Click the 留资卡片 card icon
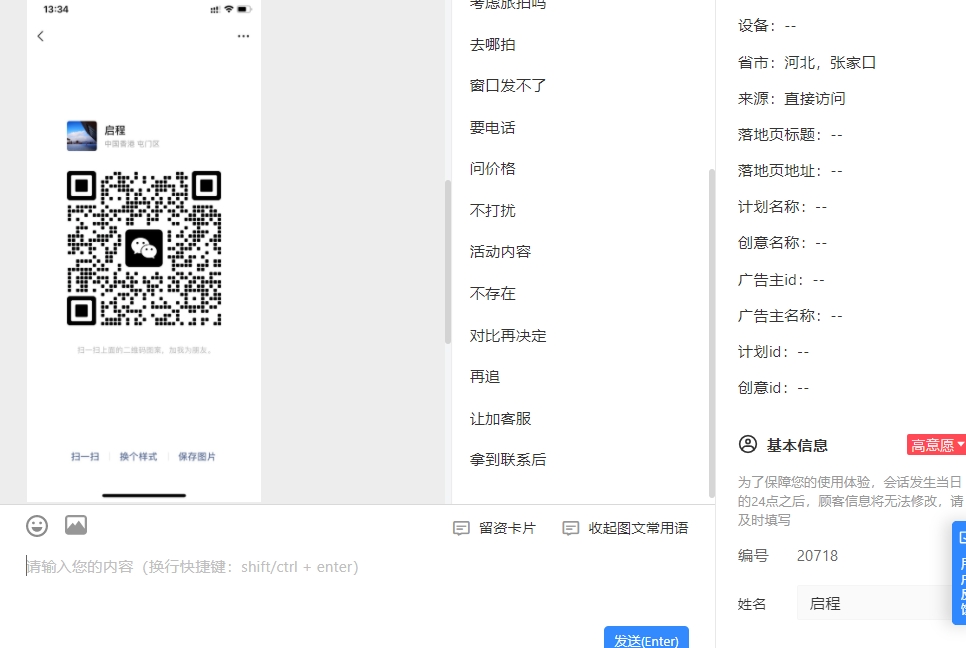 pos(461,528)
